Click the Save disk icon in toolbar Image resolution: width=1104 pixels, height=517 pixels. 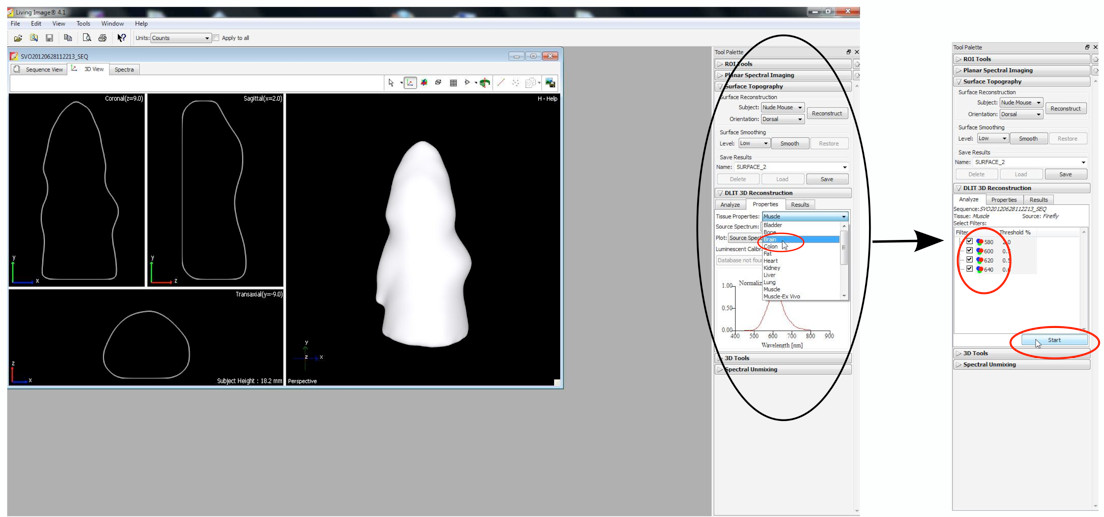[x=49, y=38]
